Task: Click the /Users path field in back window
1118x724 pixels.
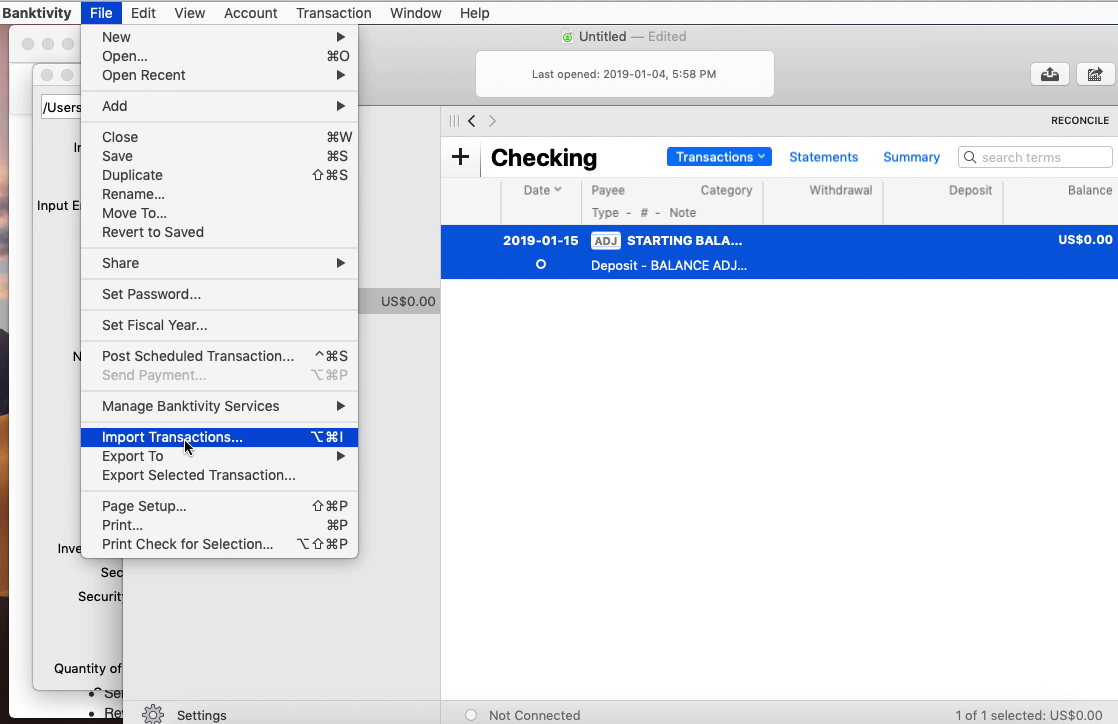Action: (61, 108)
